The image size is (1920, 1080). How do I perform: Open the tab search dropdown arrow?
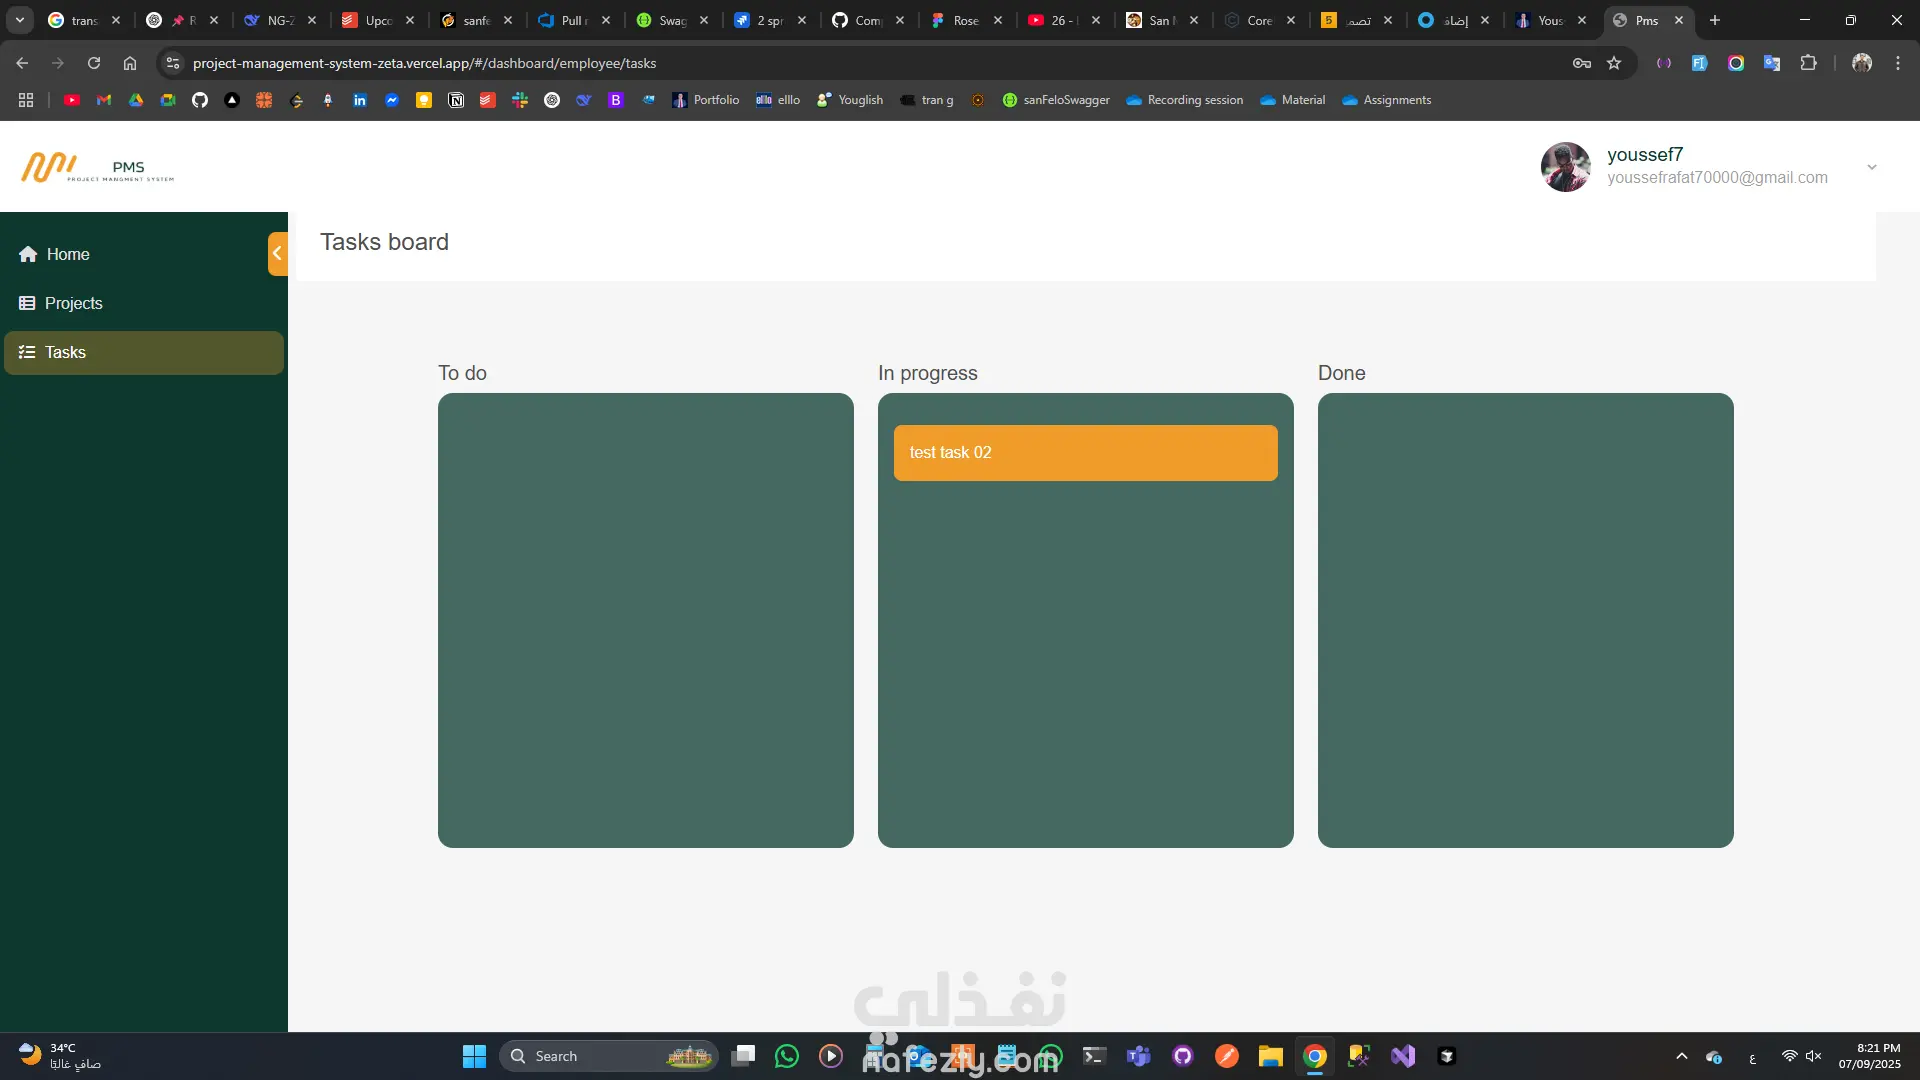pyautogui.click(x=20, y=20)
